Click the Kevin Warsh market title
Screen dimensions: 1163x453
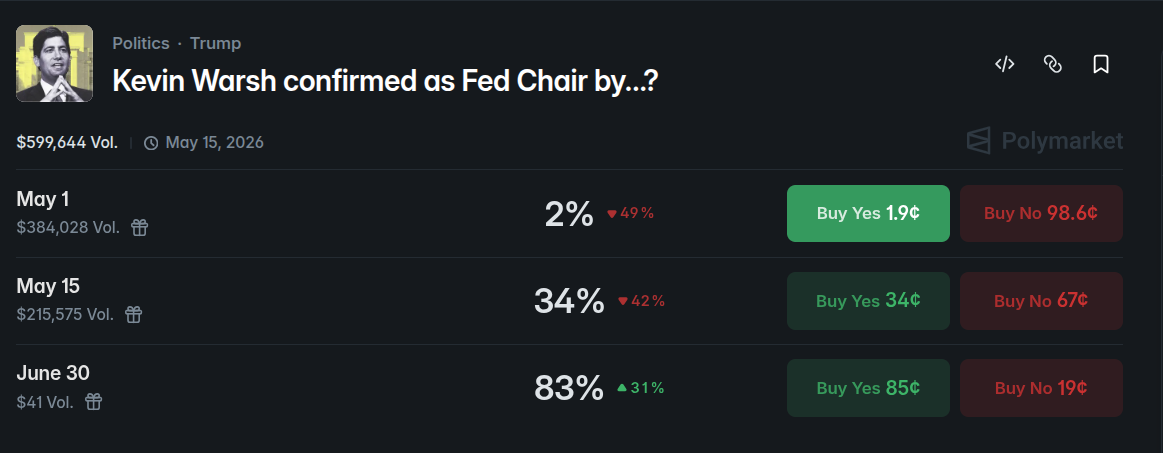point(385,82)
